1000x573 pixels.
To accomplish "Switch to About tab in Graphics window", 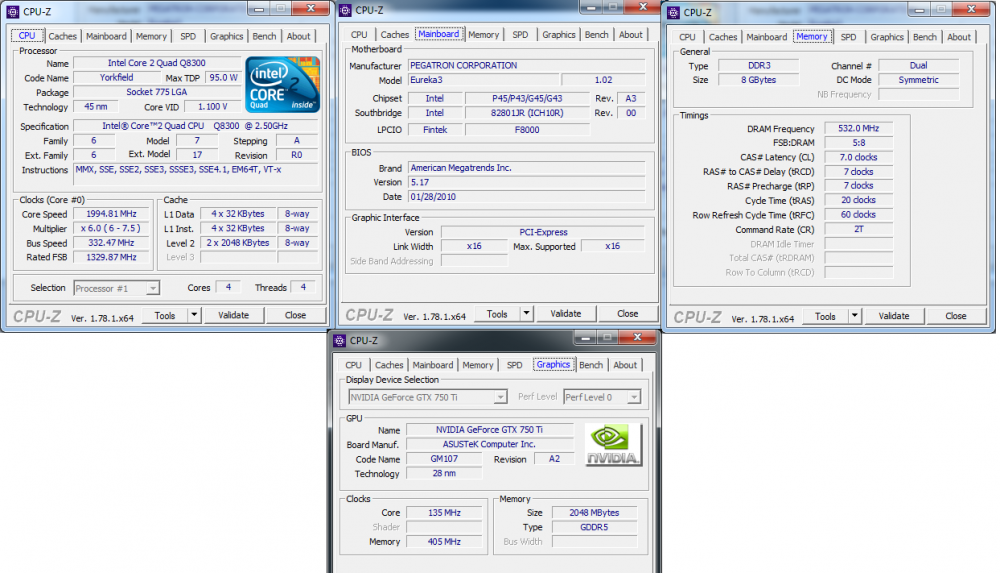I will click(x=625, y=365).
